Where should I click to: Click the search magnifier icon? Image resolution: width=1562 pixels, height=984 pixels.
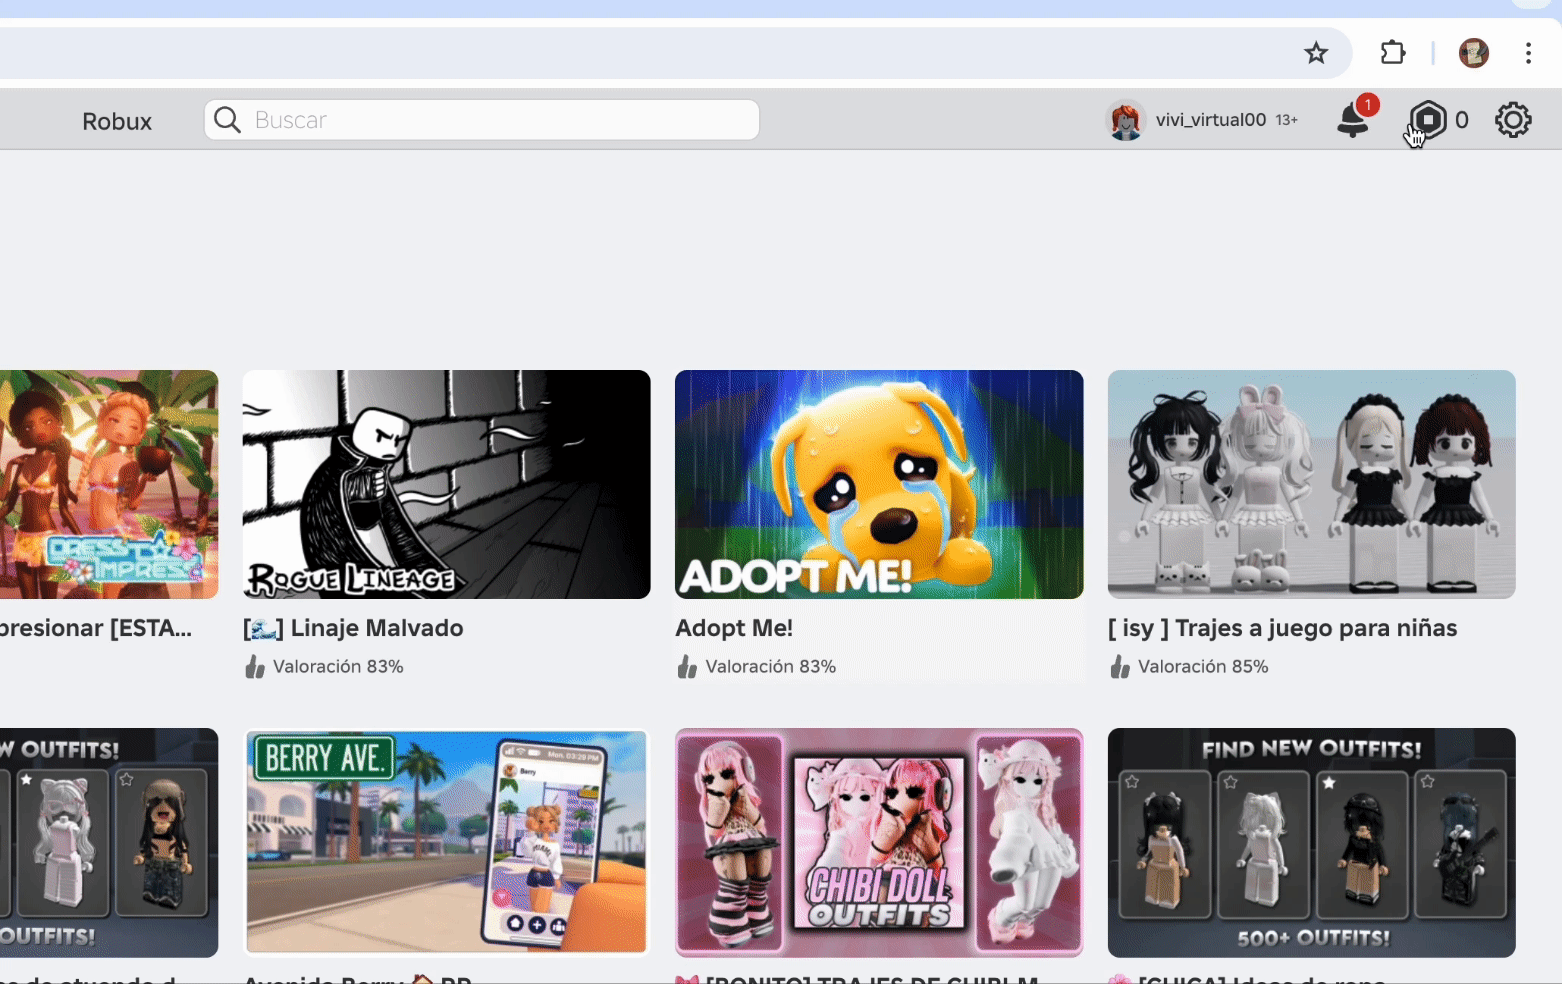[x=227, y=120]
